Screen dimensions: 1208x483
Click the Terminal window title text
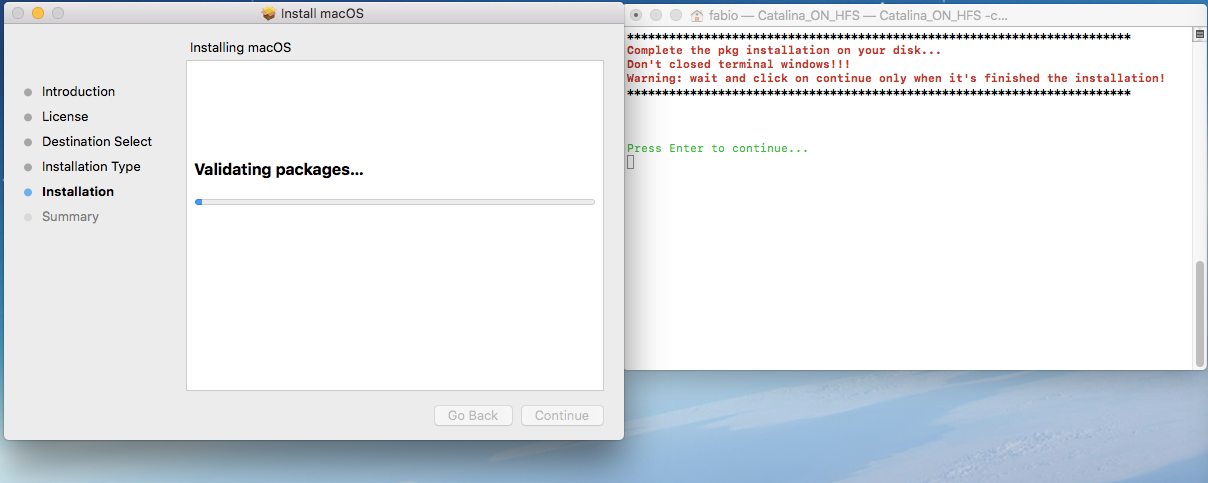click(858, 16)
